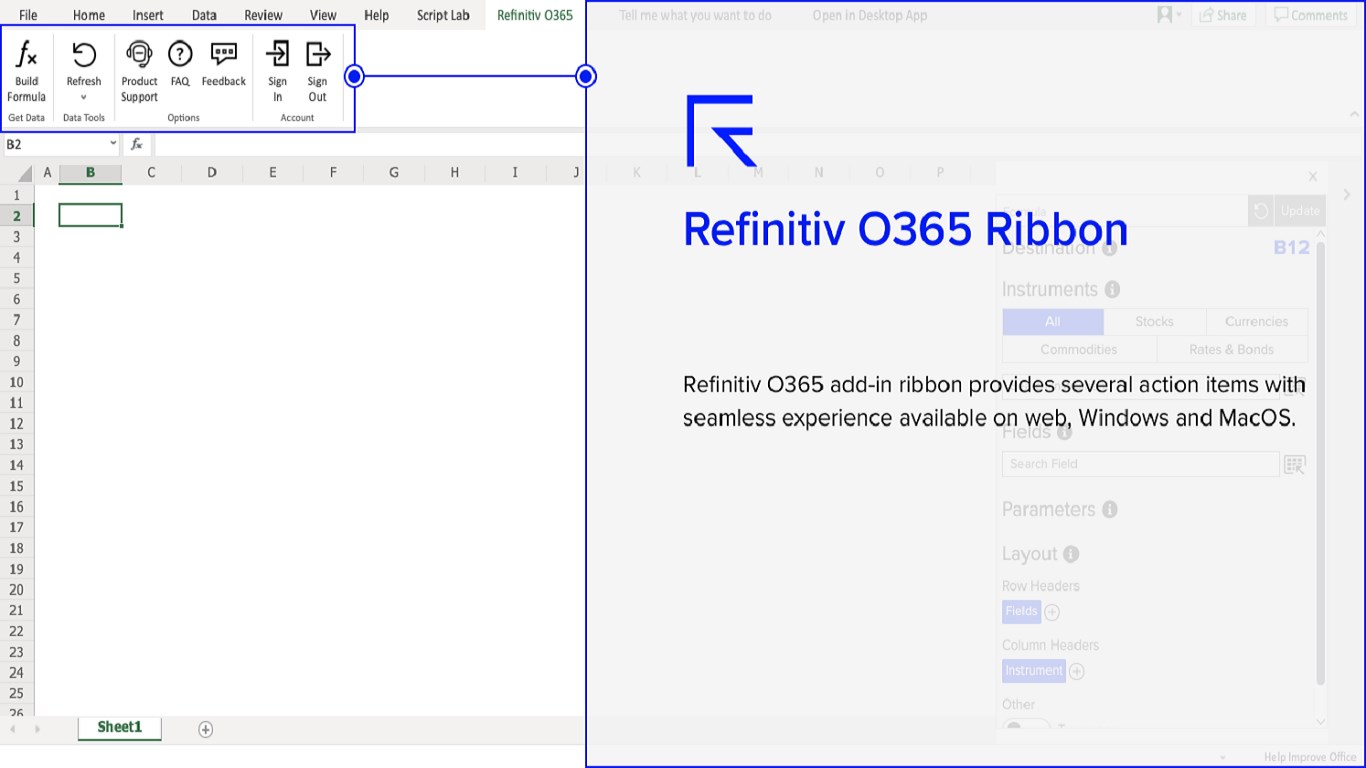The width and height of the screenshot is (1366, 768).
Task: Select the All instruments filter
Action: pos(1053,322)
